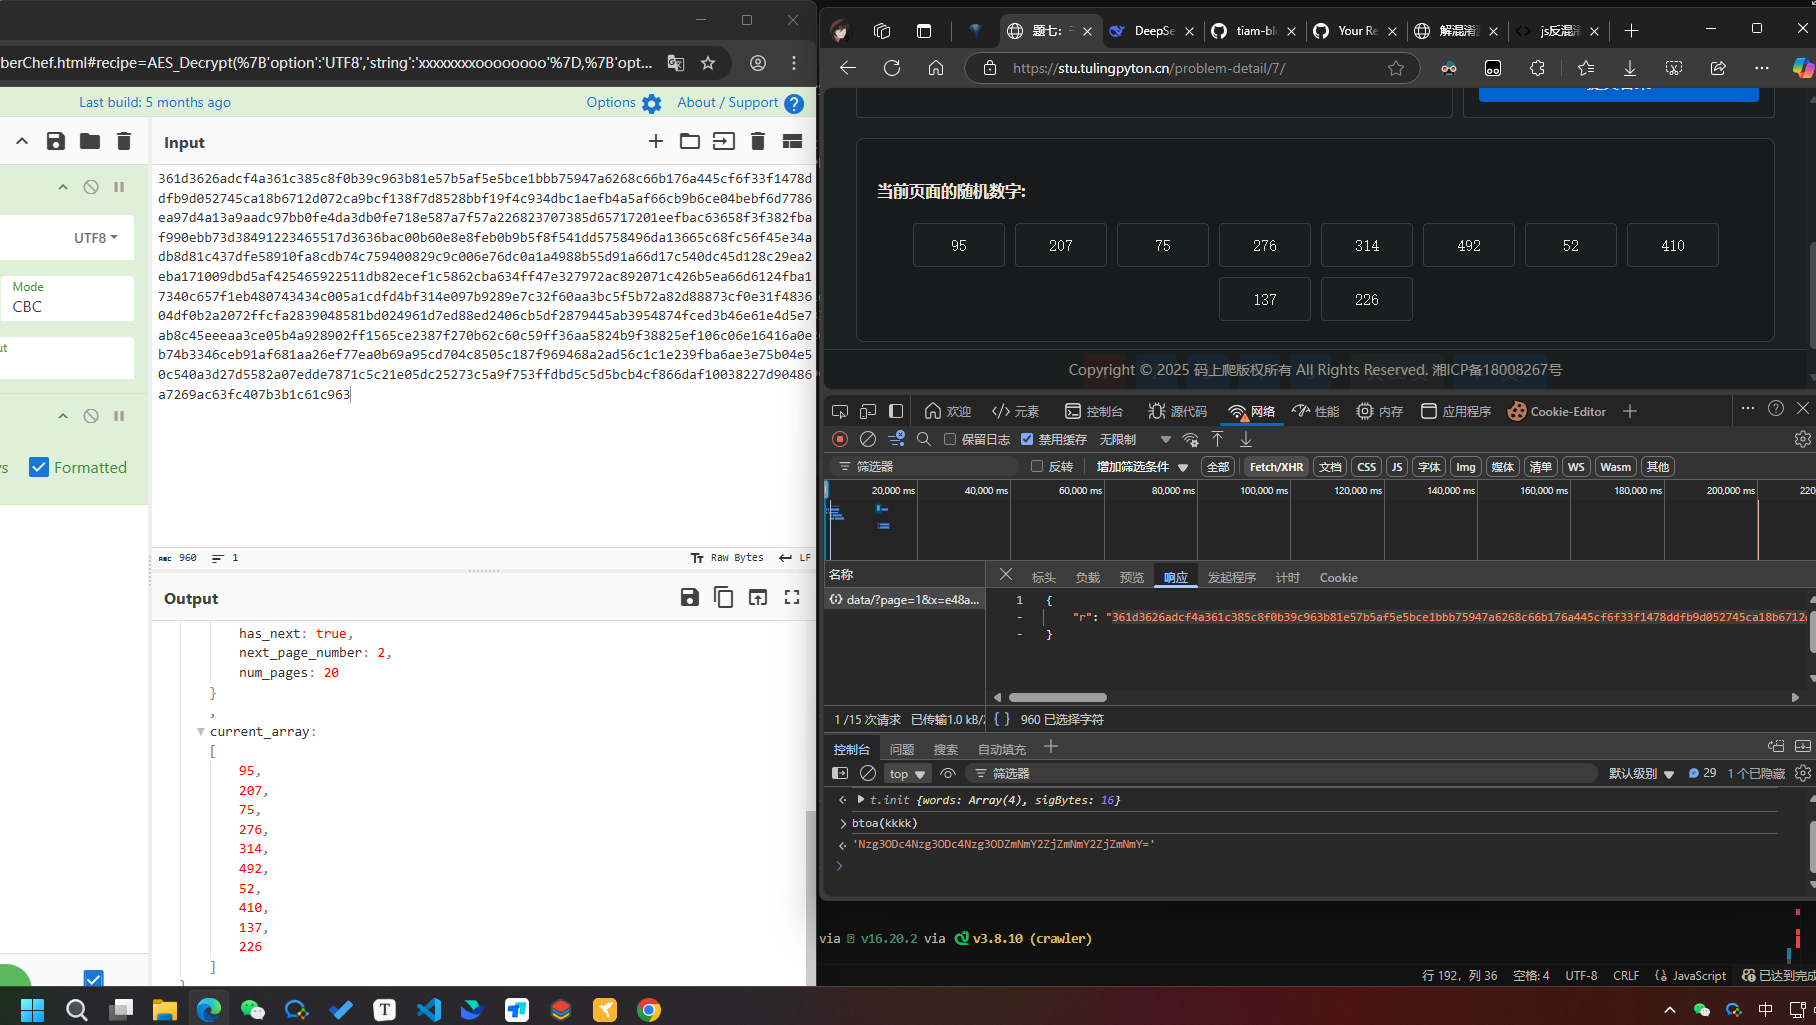This screenshot has width=1816, height=1025.
Task: Open 应用程序 DevTools tab
Action: coord(1455,411)
